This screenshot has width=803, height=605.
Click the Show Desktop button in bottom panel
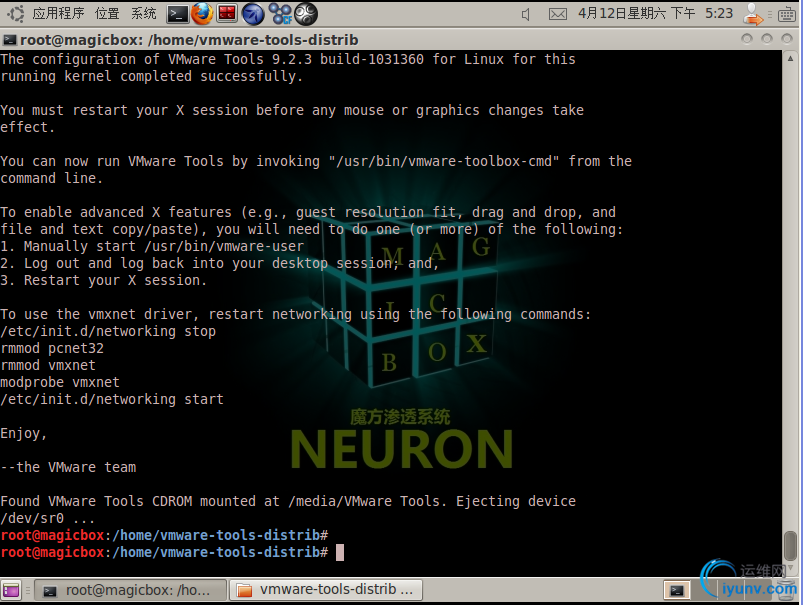point(11,590)
